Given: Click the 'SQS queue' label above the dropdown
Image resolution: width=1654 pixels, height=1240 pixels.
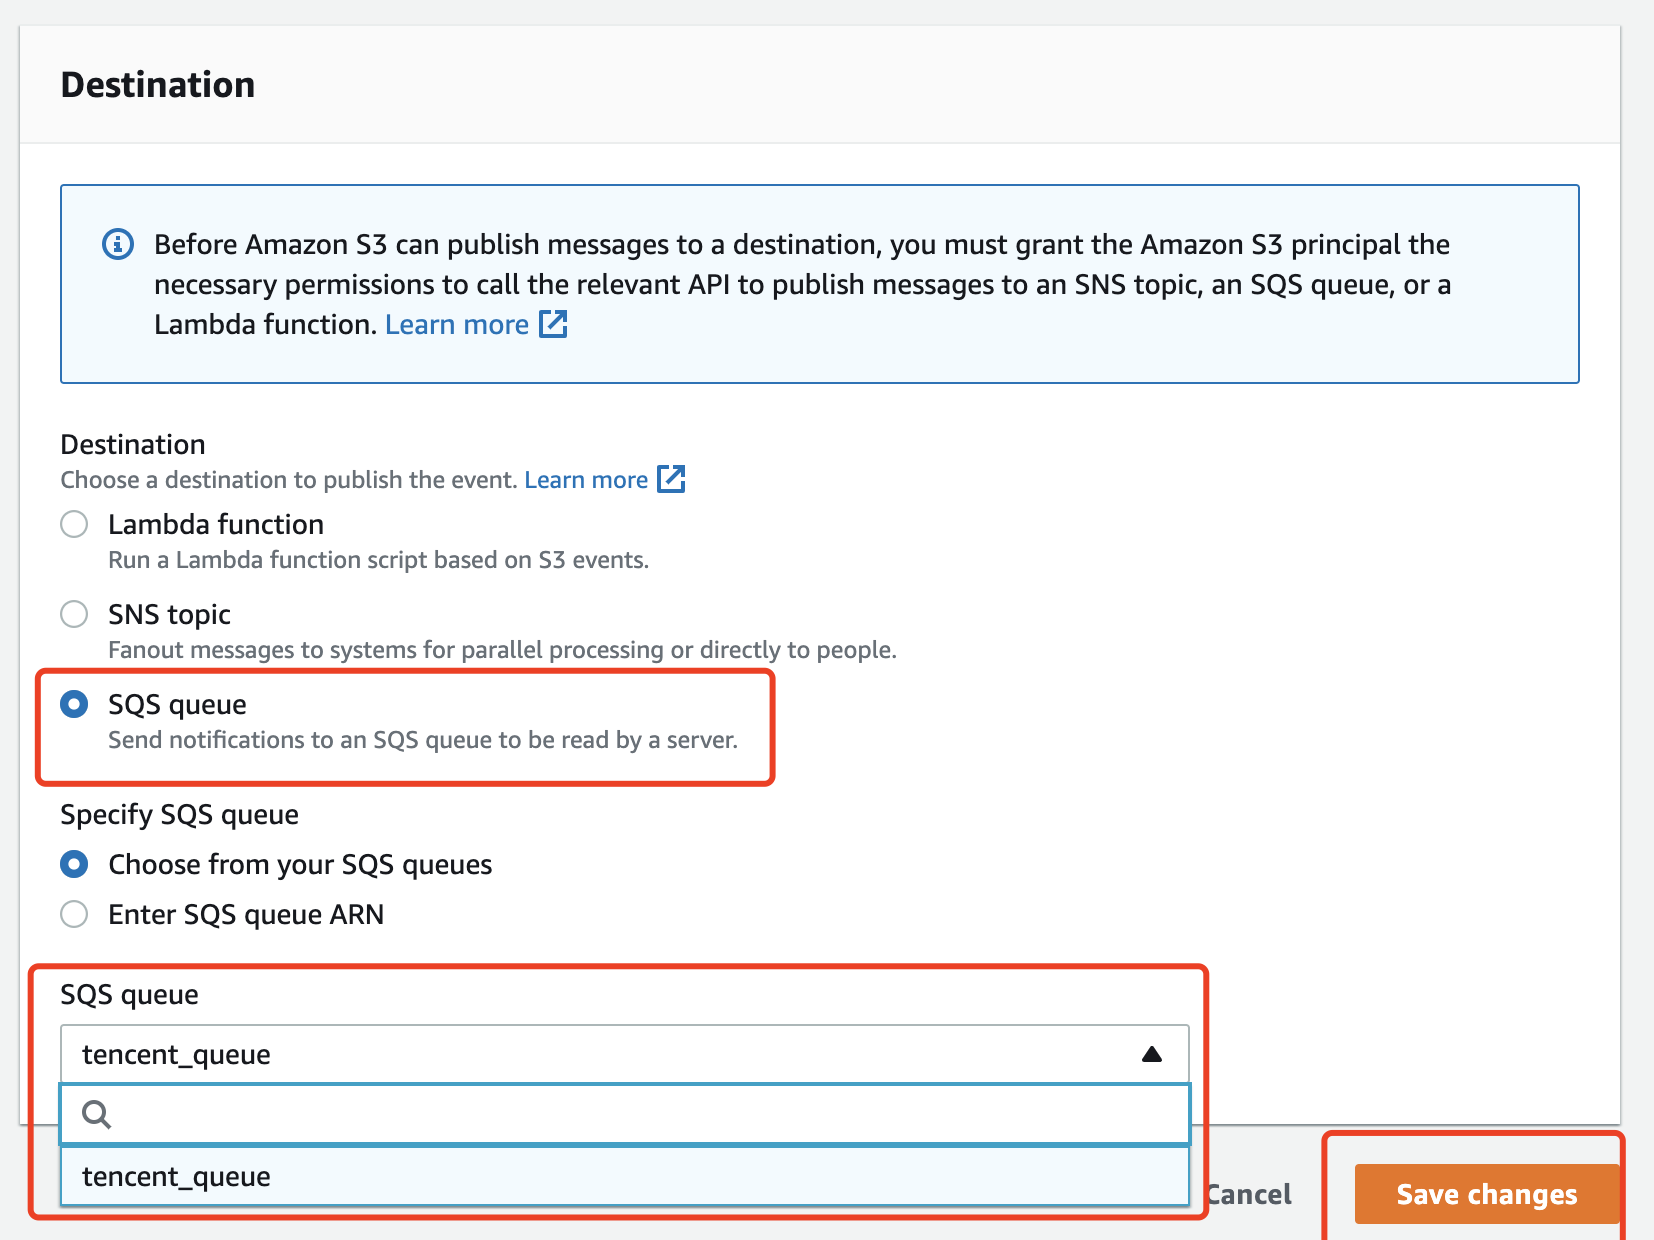Looking at the screenshot, I should (x=129, y=994).
